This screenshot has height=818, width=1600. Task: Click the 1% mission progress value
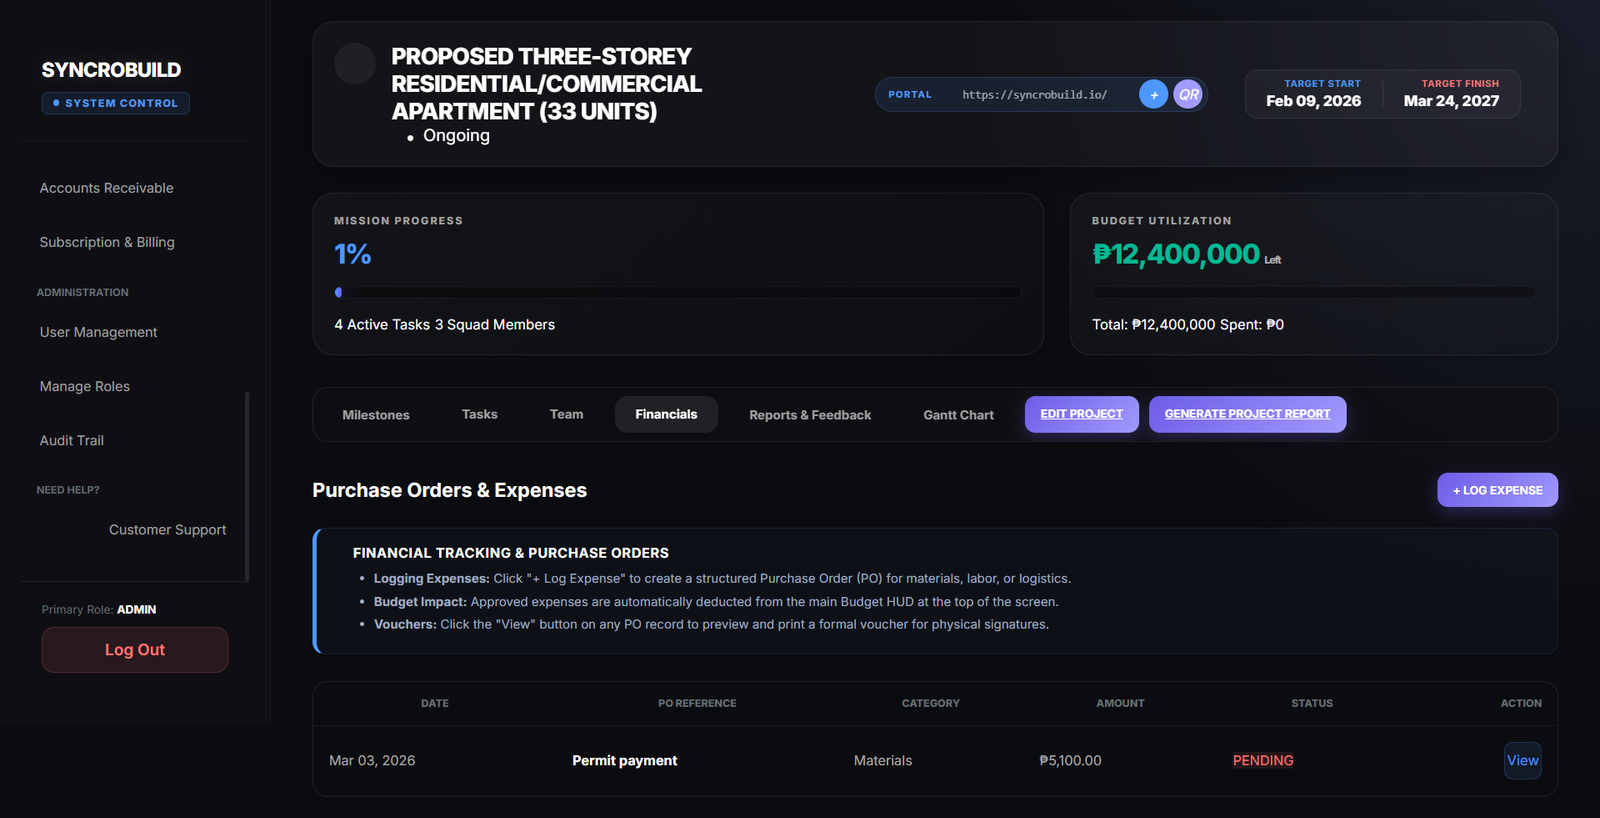[353, 254]
